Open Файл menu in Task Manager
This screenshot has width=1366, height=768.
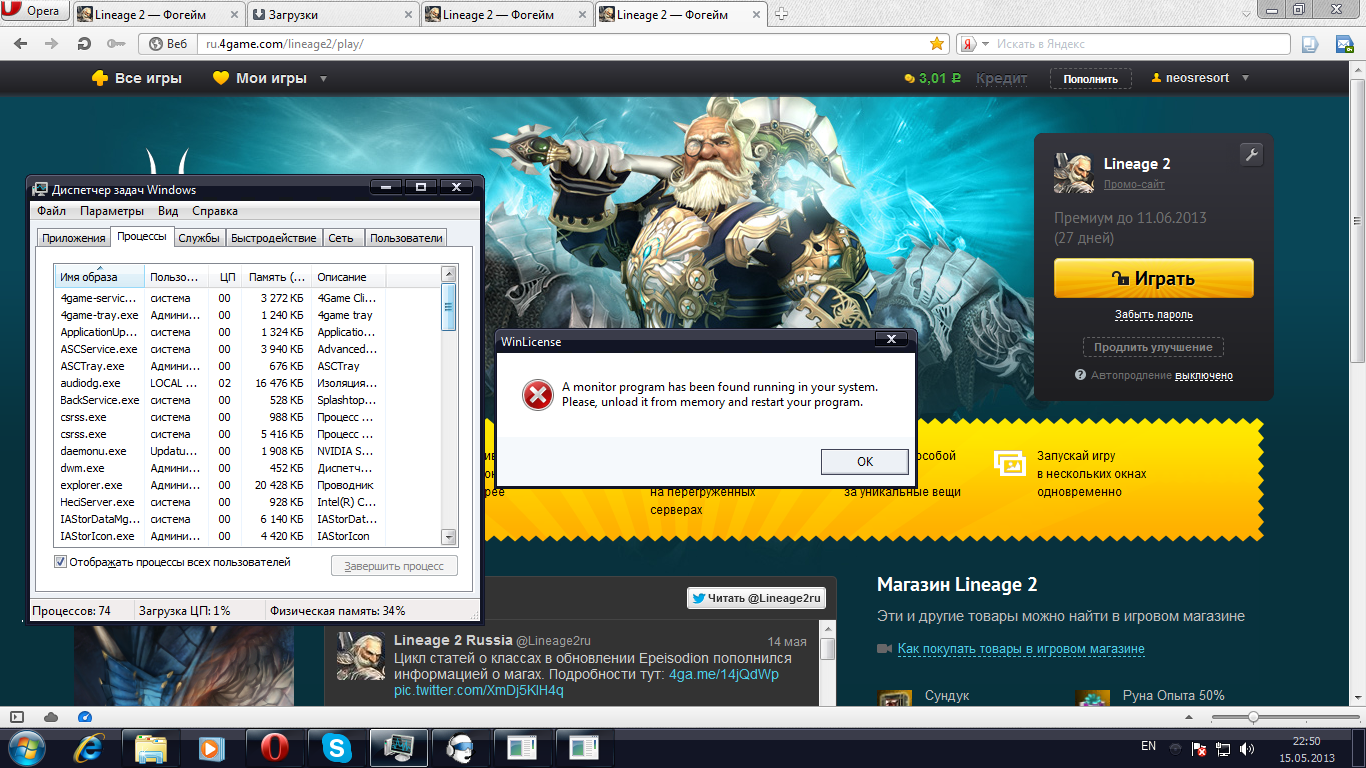click(51, 211)
